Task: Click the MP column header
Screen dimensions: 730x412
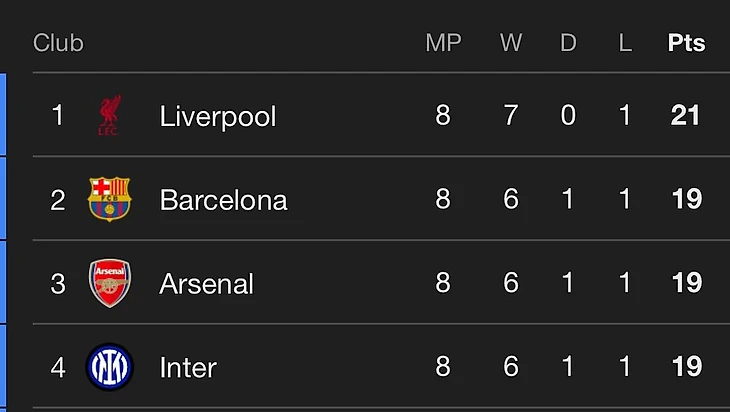Action: point(443,43)
